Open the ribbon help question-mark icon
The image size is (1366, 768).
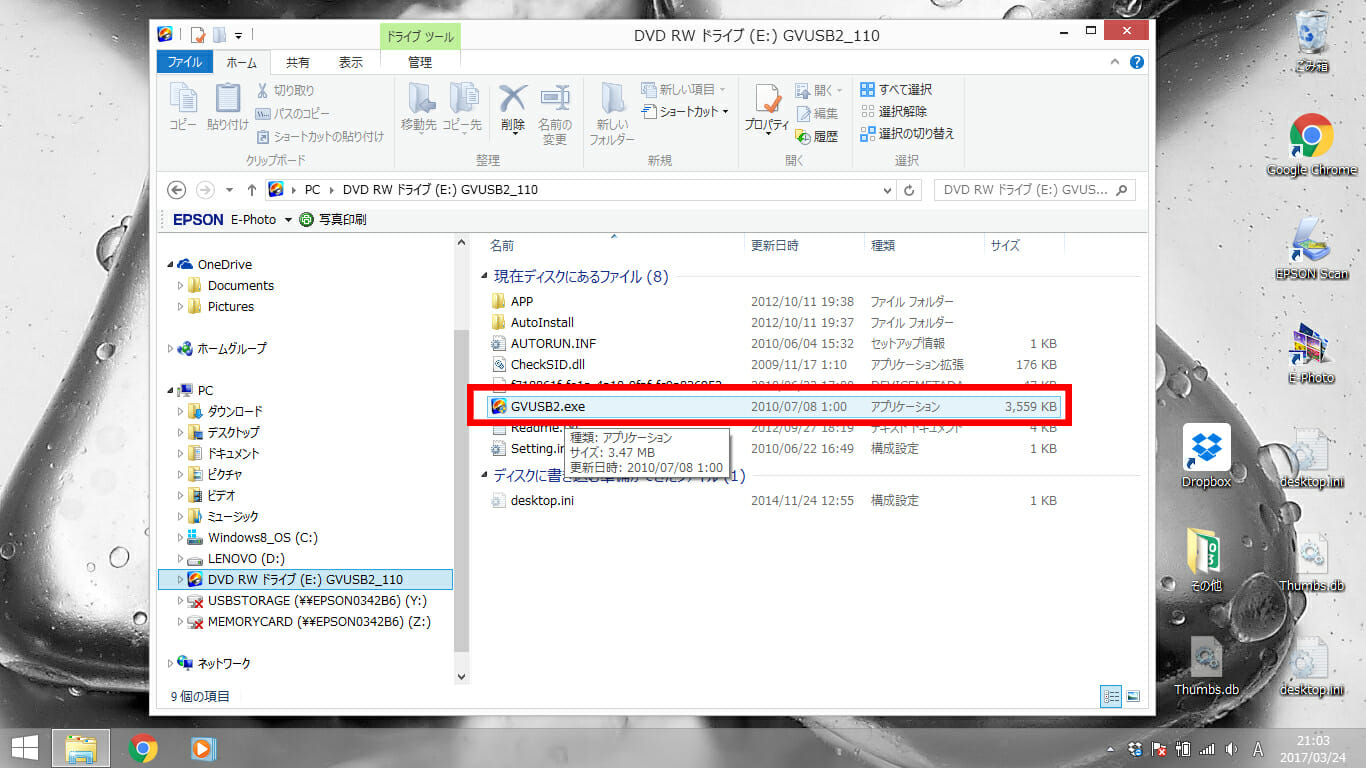1137,62
